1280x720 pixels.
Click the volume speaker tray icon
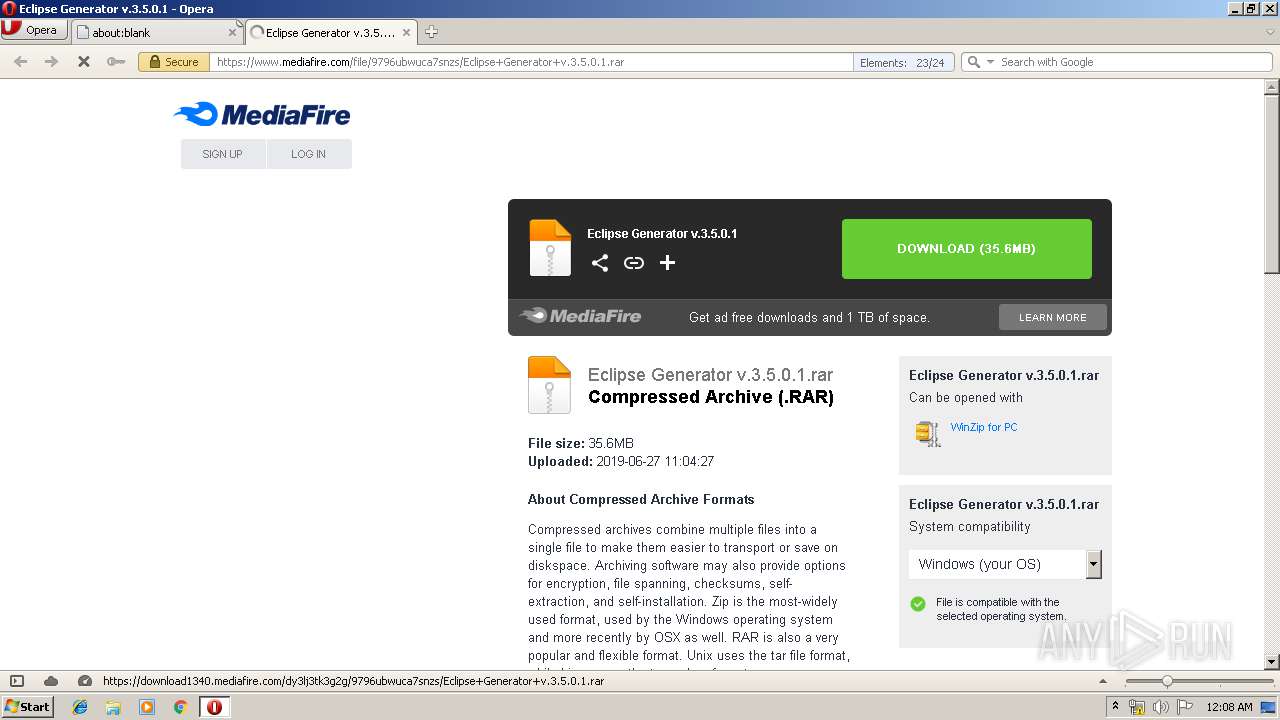1161,707
